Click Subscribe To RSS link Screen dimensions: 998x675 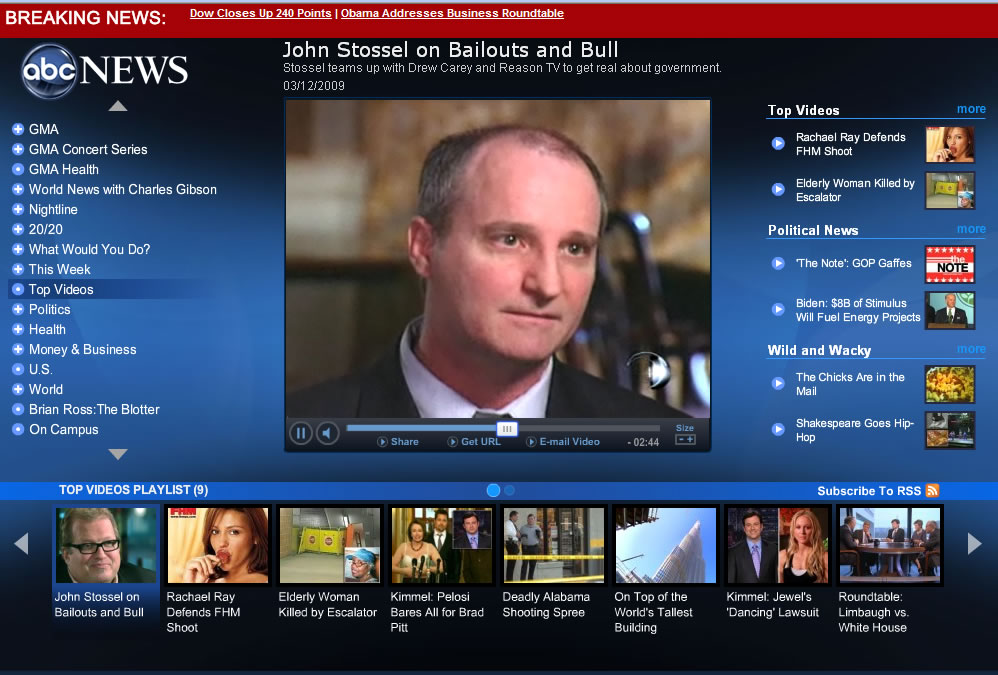[x=869, y=491]
